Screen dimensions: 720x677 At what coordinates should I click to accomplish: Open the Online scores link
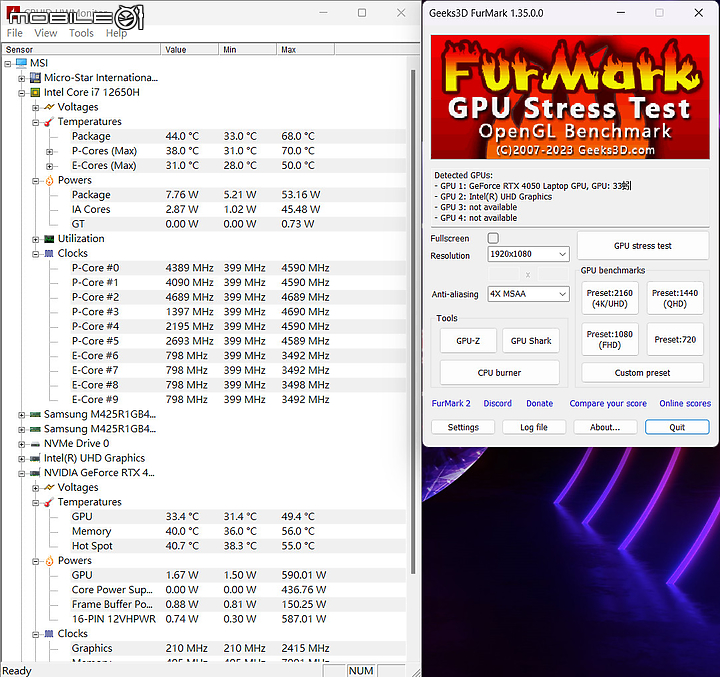click(685, 403)
